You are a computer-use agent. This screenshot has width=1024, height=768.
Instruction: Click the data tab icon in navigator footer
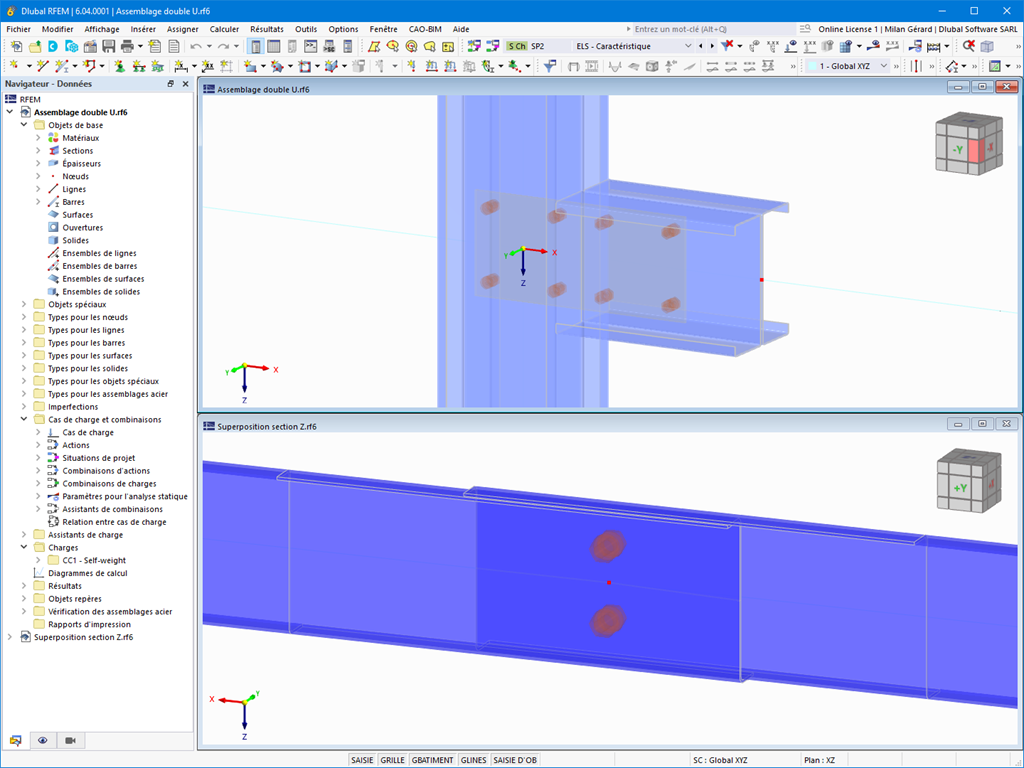click(15, 740)
